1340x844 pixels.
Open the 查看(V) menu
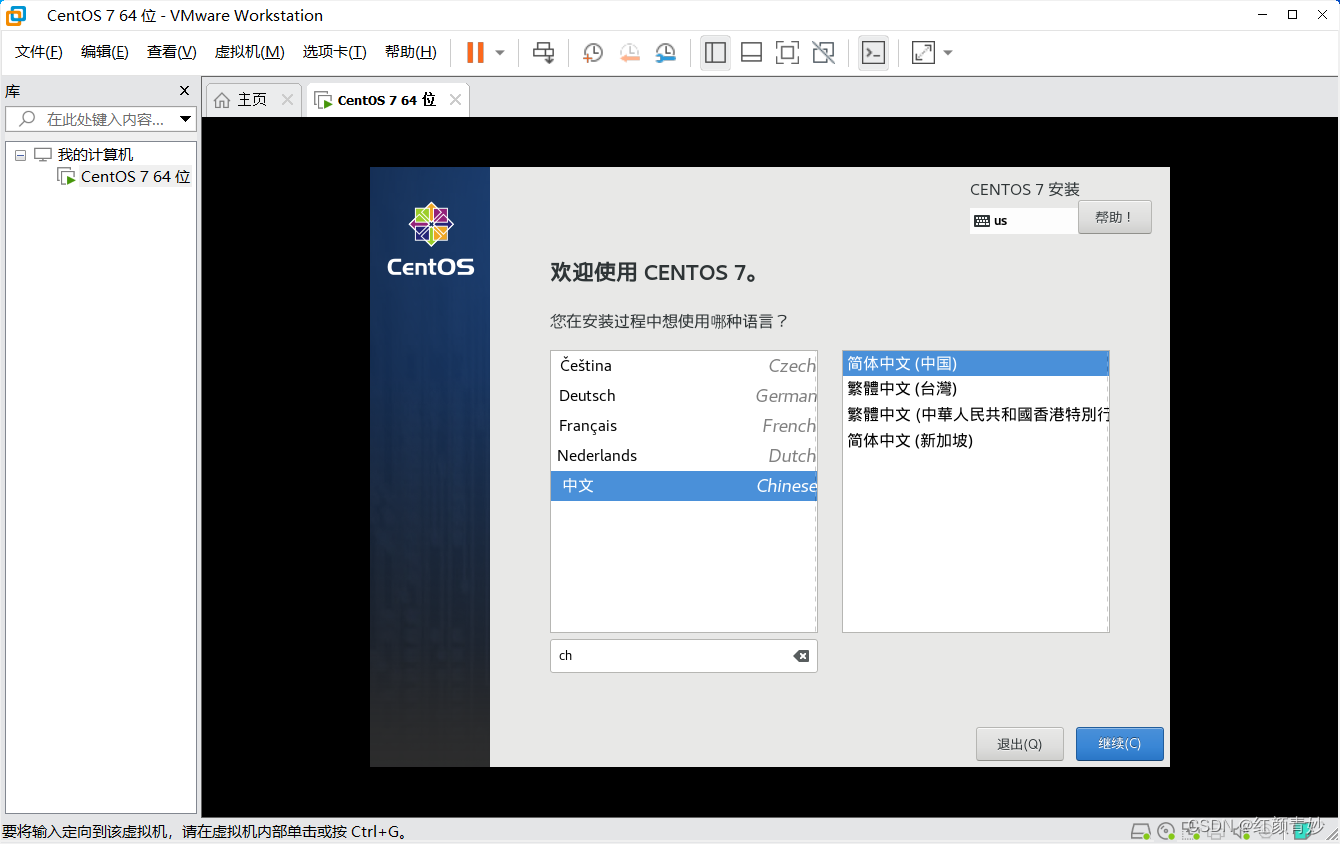click(x=172, y=52)
